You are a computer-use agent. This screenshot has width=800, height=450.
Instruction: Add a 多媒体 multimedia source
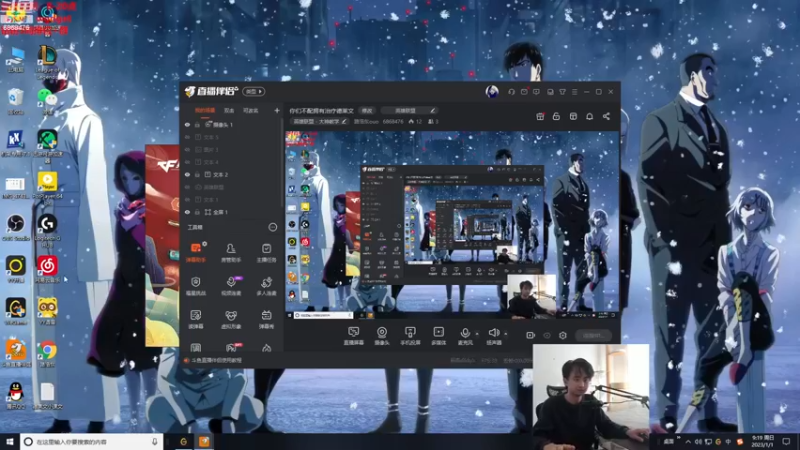(x=438, y=336)
